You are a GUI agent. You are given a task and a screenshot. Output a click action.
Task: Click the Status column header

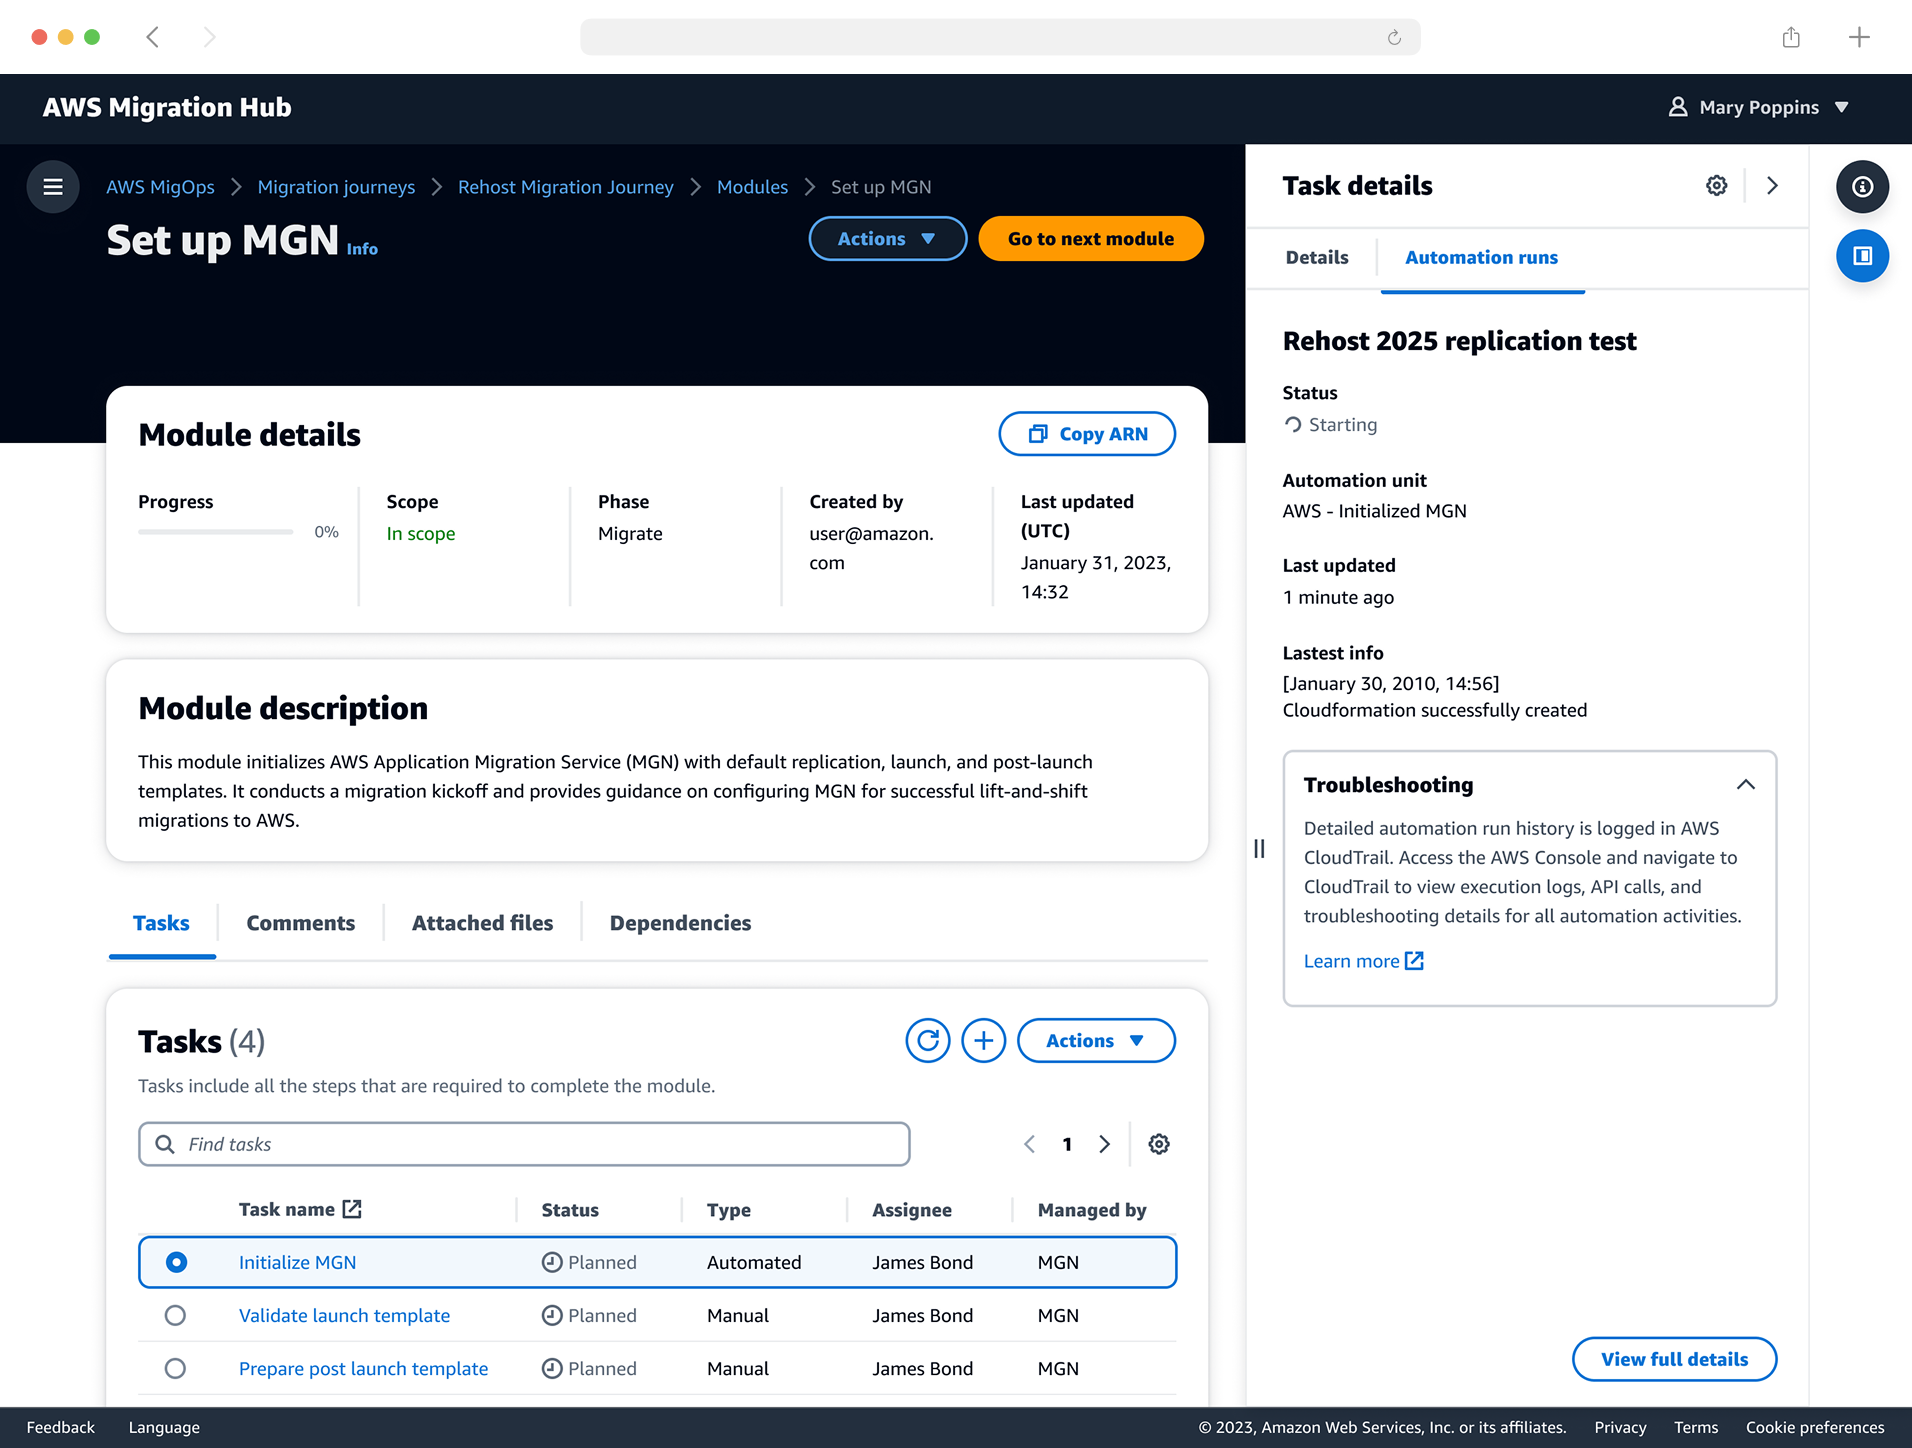click(570, 1210)
